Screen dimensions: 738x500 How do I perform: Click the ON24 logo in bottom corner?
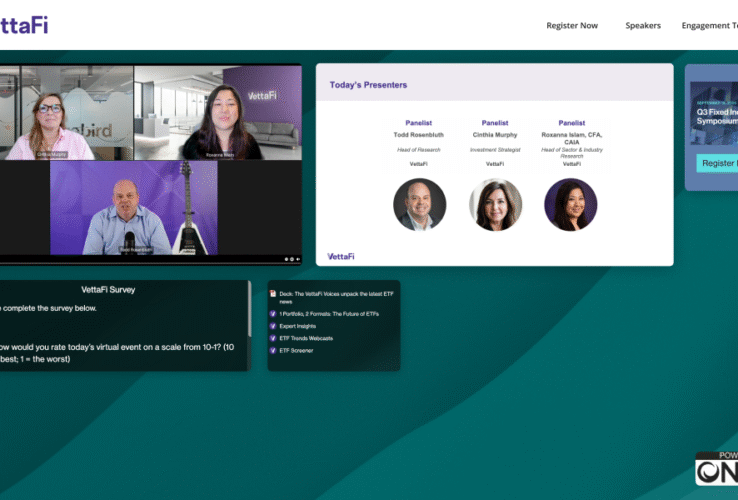(x=717, y=468)
